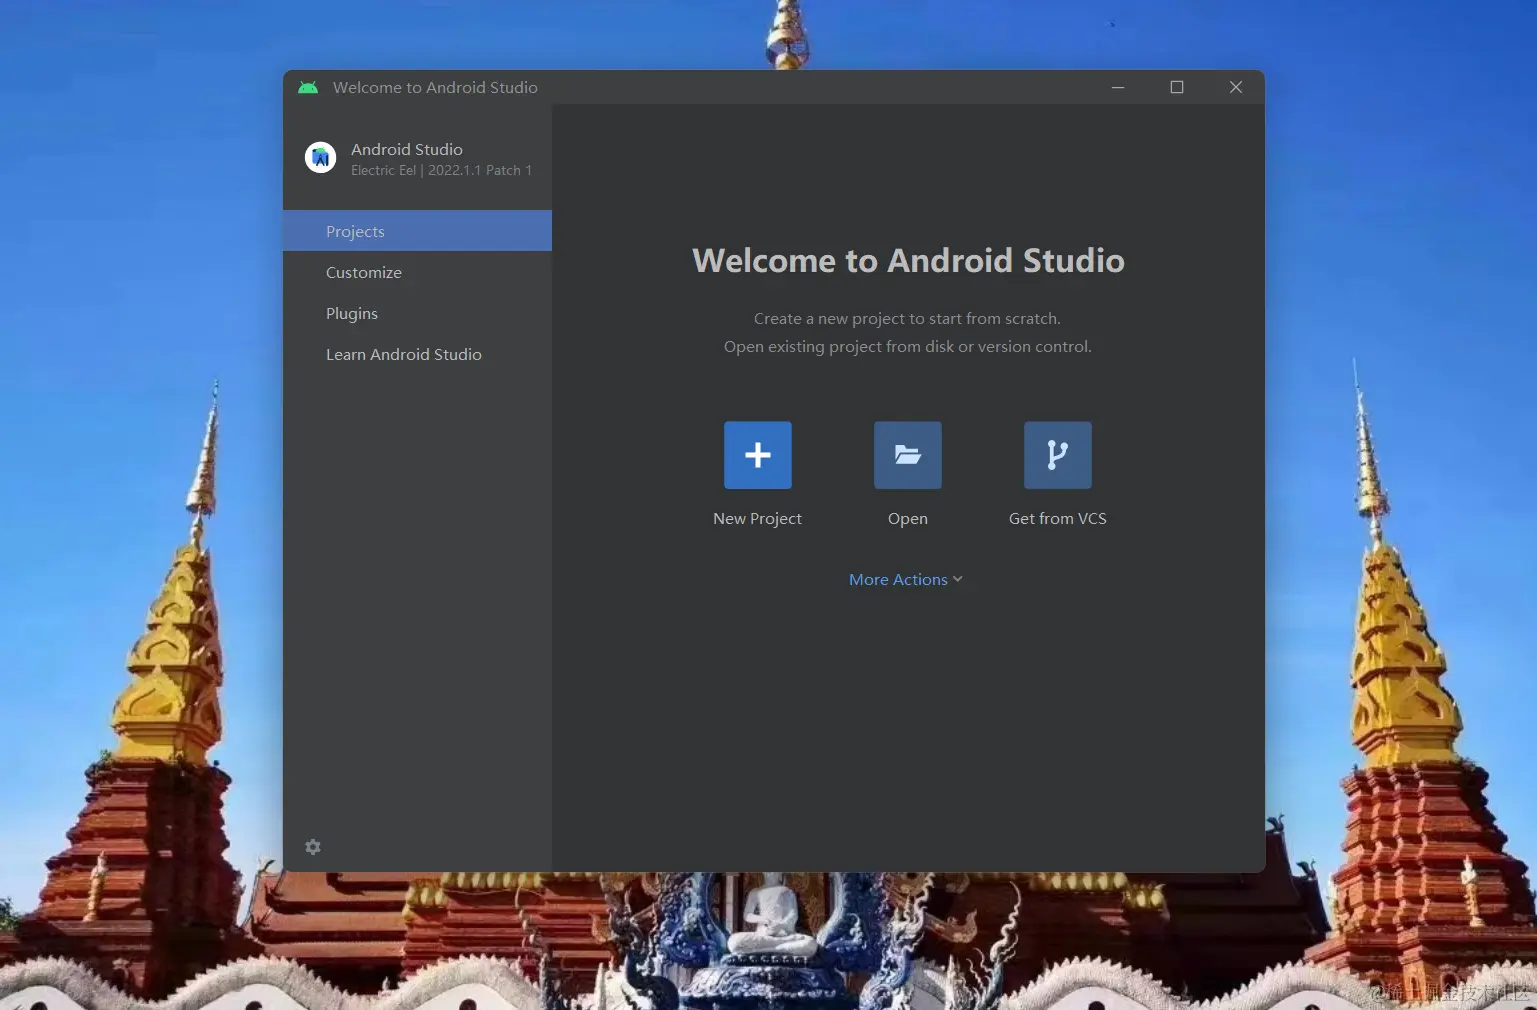Screen dimensions: 1537x1010
Task: Maximize the welcome window
Action: [1177, 87]
